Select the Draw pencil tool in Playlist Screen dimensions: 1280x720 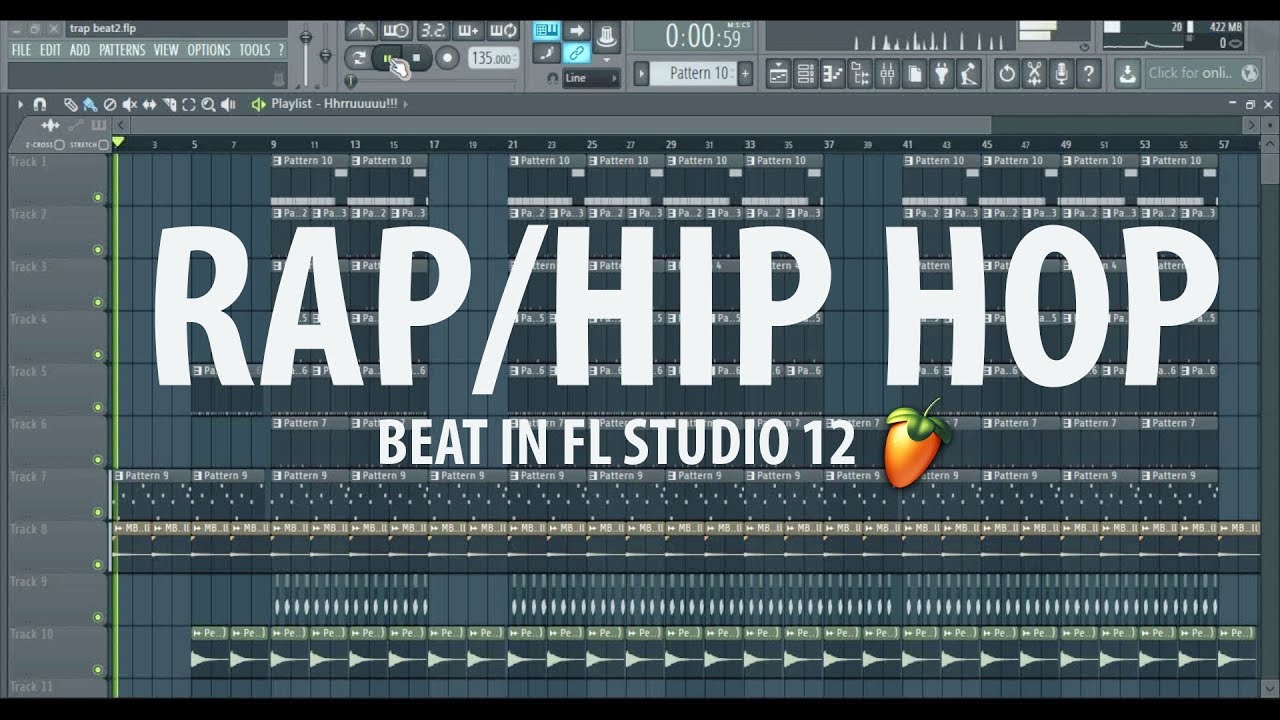[70, 104]
